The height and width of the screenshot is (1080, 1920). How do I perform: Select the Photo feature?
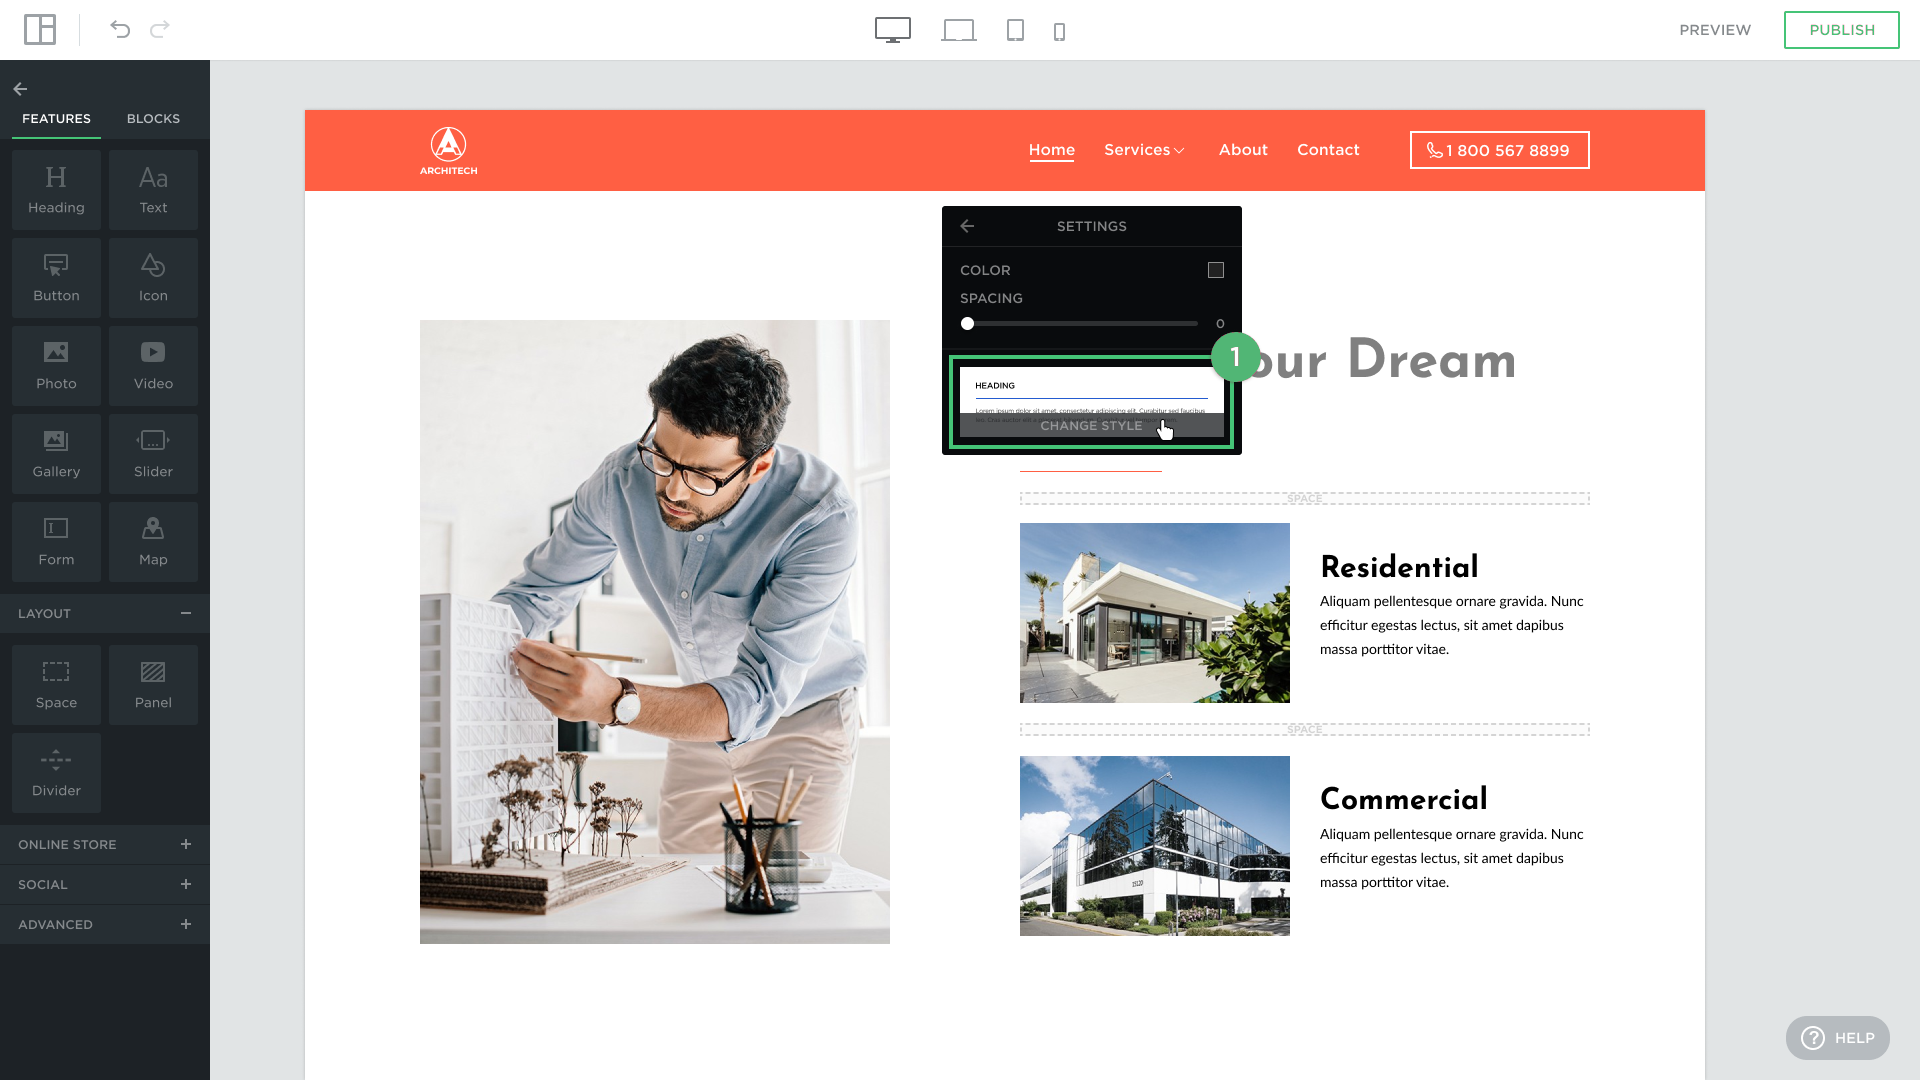[56, 366]
